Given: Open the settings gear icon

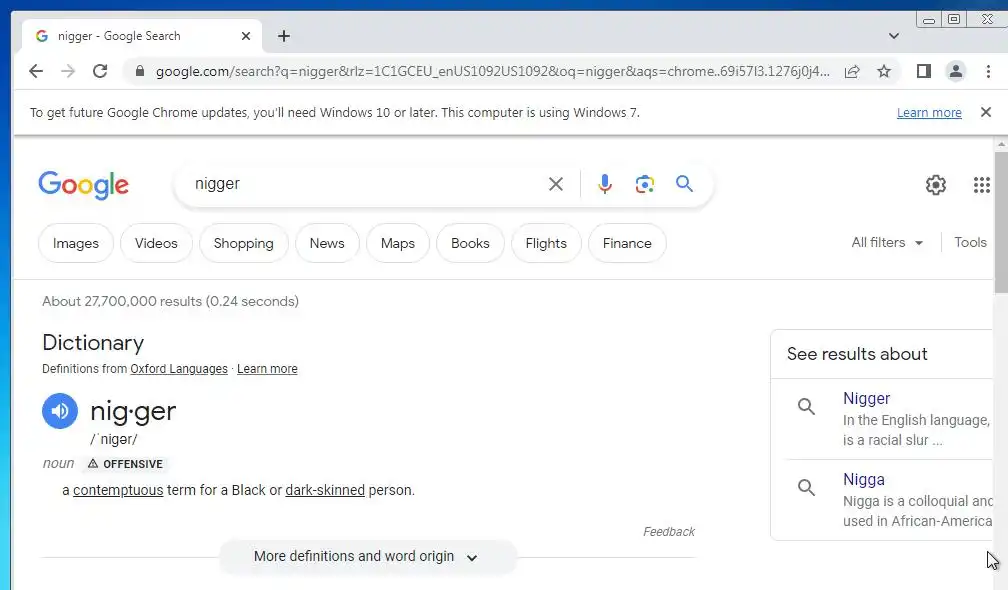Looking at the screenshot, I should tap(936, 185).
